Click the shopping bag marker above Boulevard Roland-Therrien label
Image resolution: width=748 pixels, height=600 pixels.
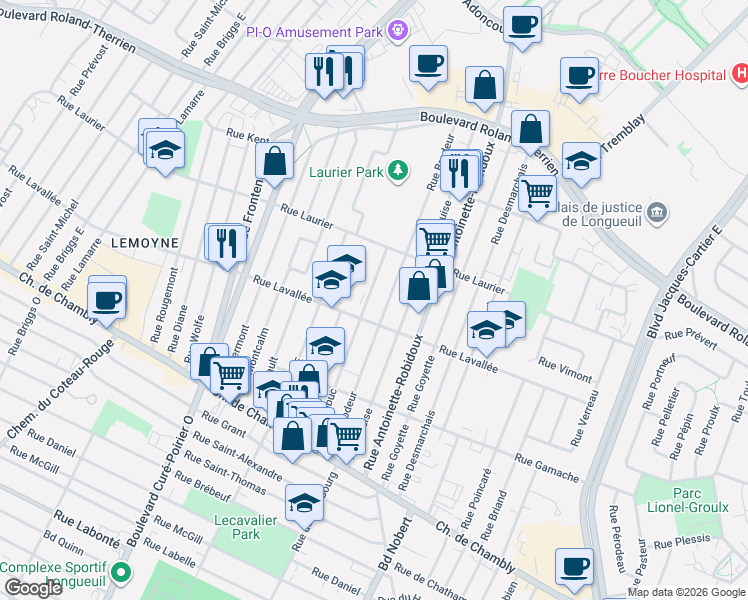tap(484, 87)
